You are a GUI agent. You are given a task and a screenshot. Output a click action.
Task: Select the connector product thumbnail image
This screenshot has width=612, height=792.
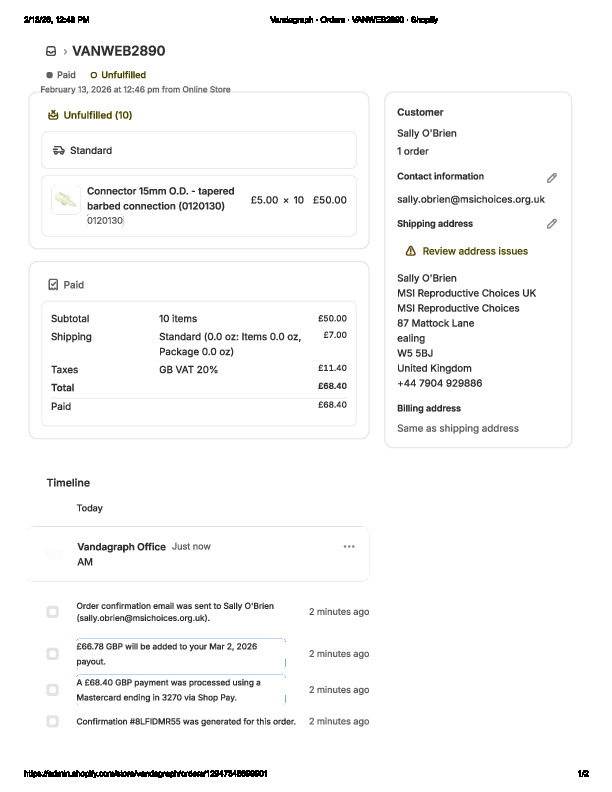[x=66, y=199]
